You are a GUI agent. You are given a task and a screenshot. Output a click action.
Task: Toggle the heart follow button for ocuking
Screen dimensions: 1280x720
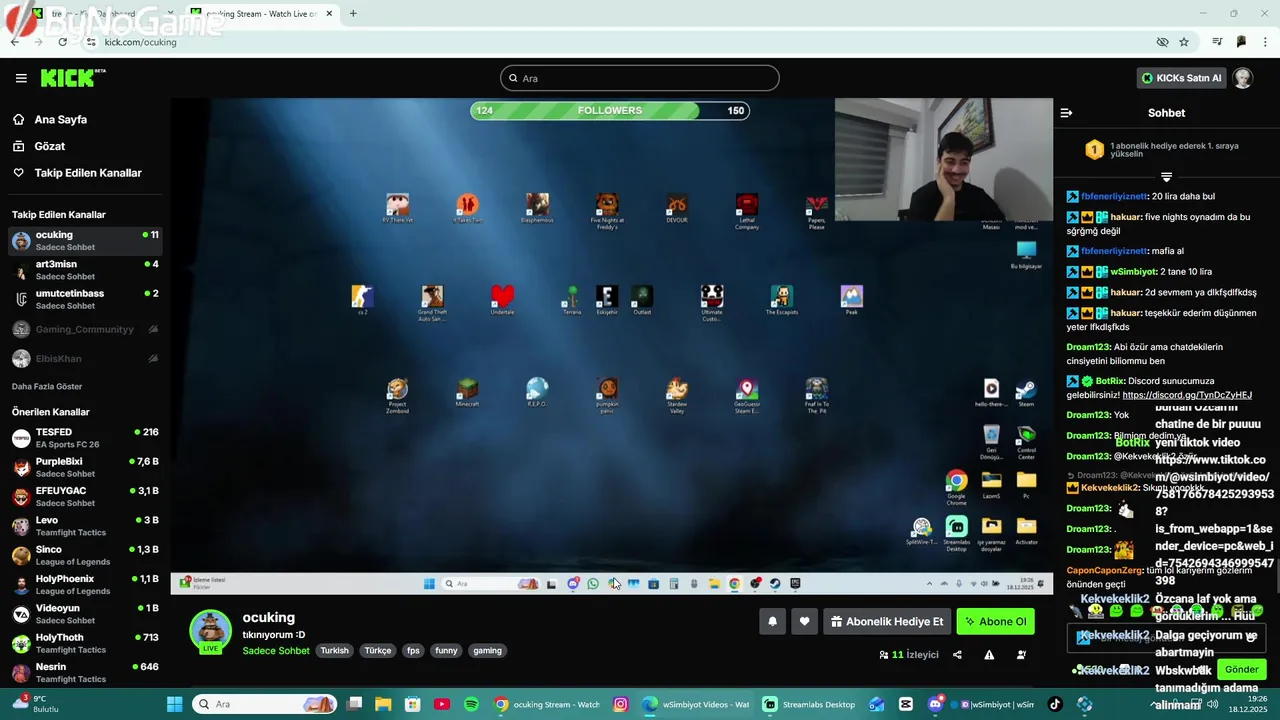(x=804, y=622)
